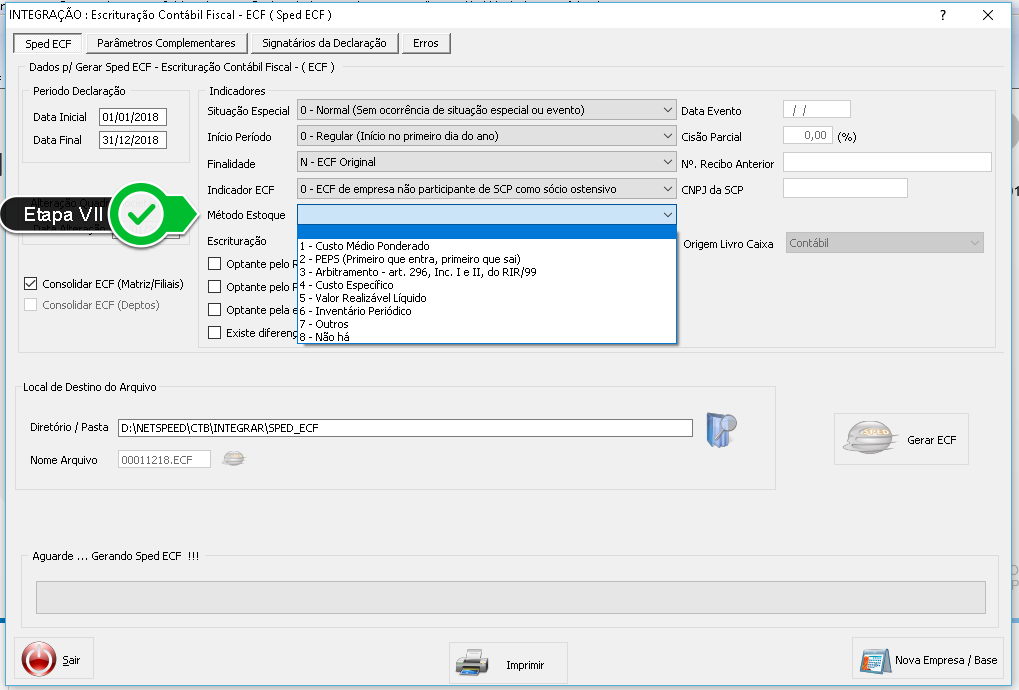Click the Diretório / Pasta input field
Viewport: 1019px width, 690px height.
(404, 428)
